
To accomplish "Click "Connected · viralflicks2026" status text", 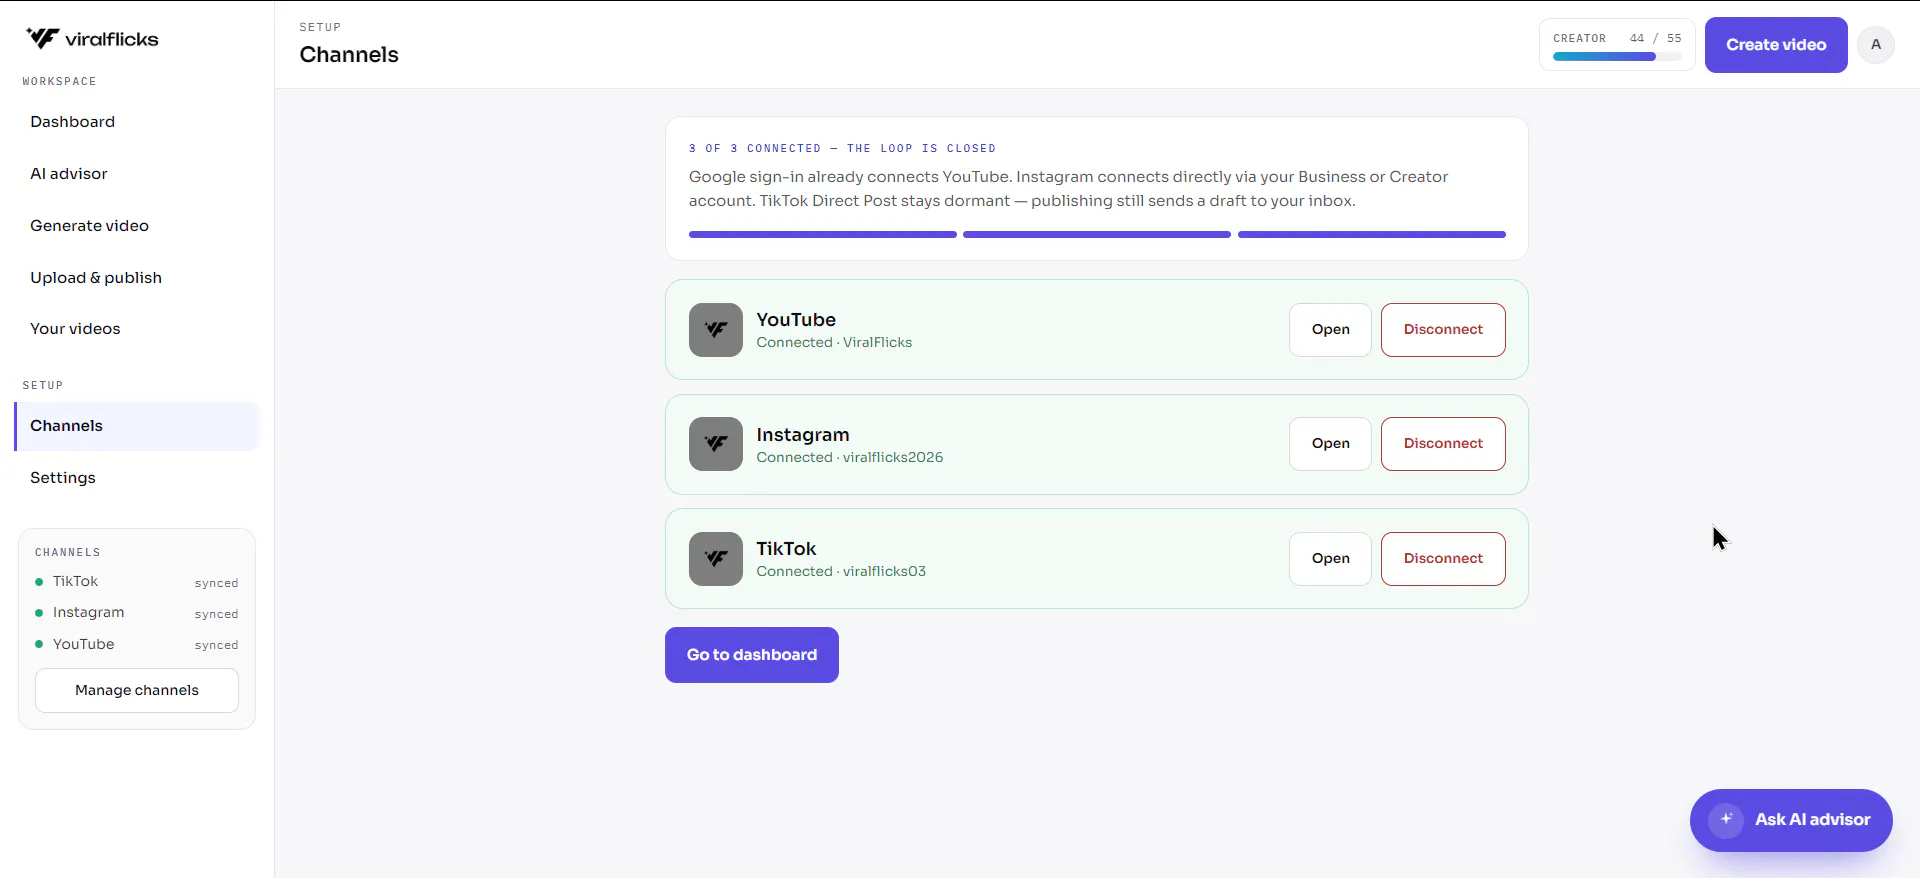I will (850, 457).
